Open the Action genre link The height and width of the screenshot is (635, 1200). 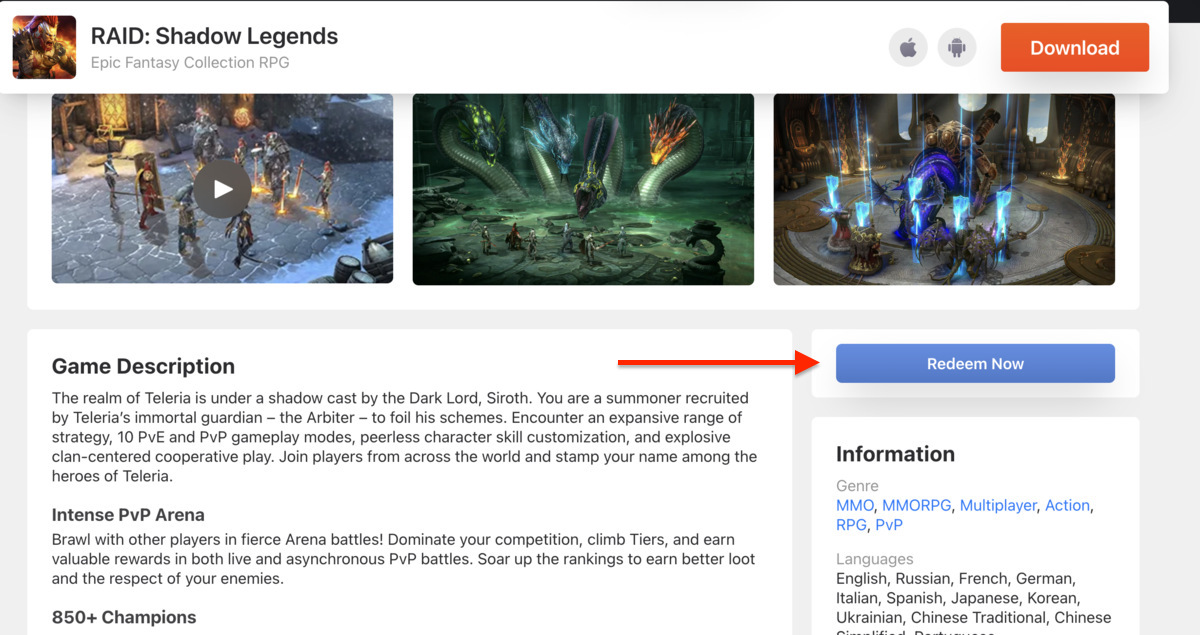coord(1067,505)
